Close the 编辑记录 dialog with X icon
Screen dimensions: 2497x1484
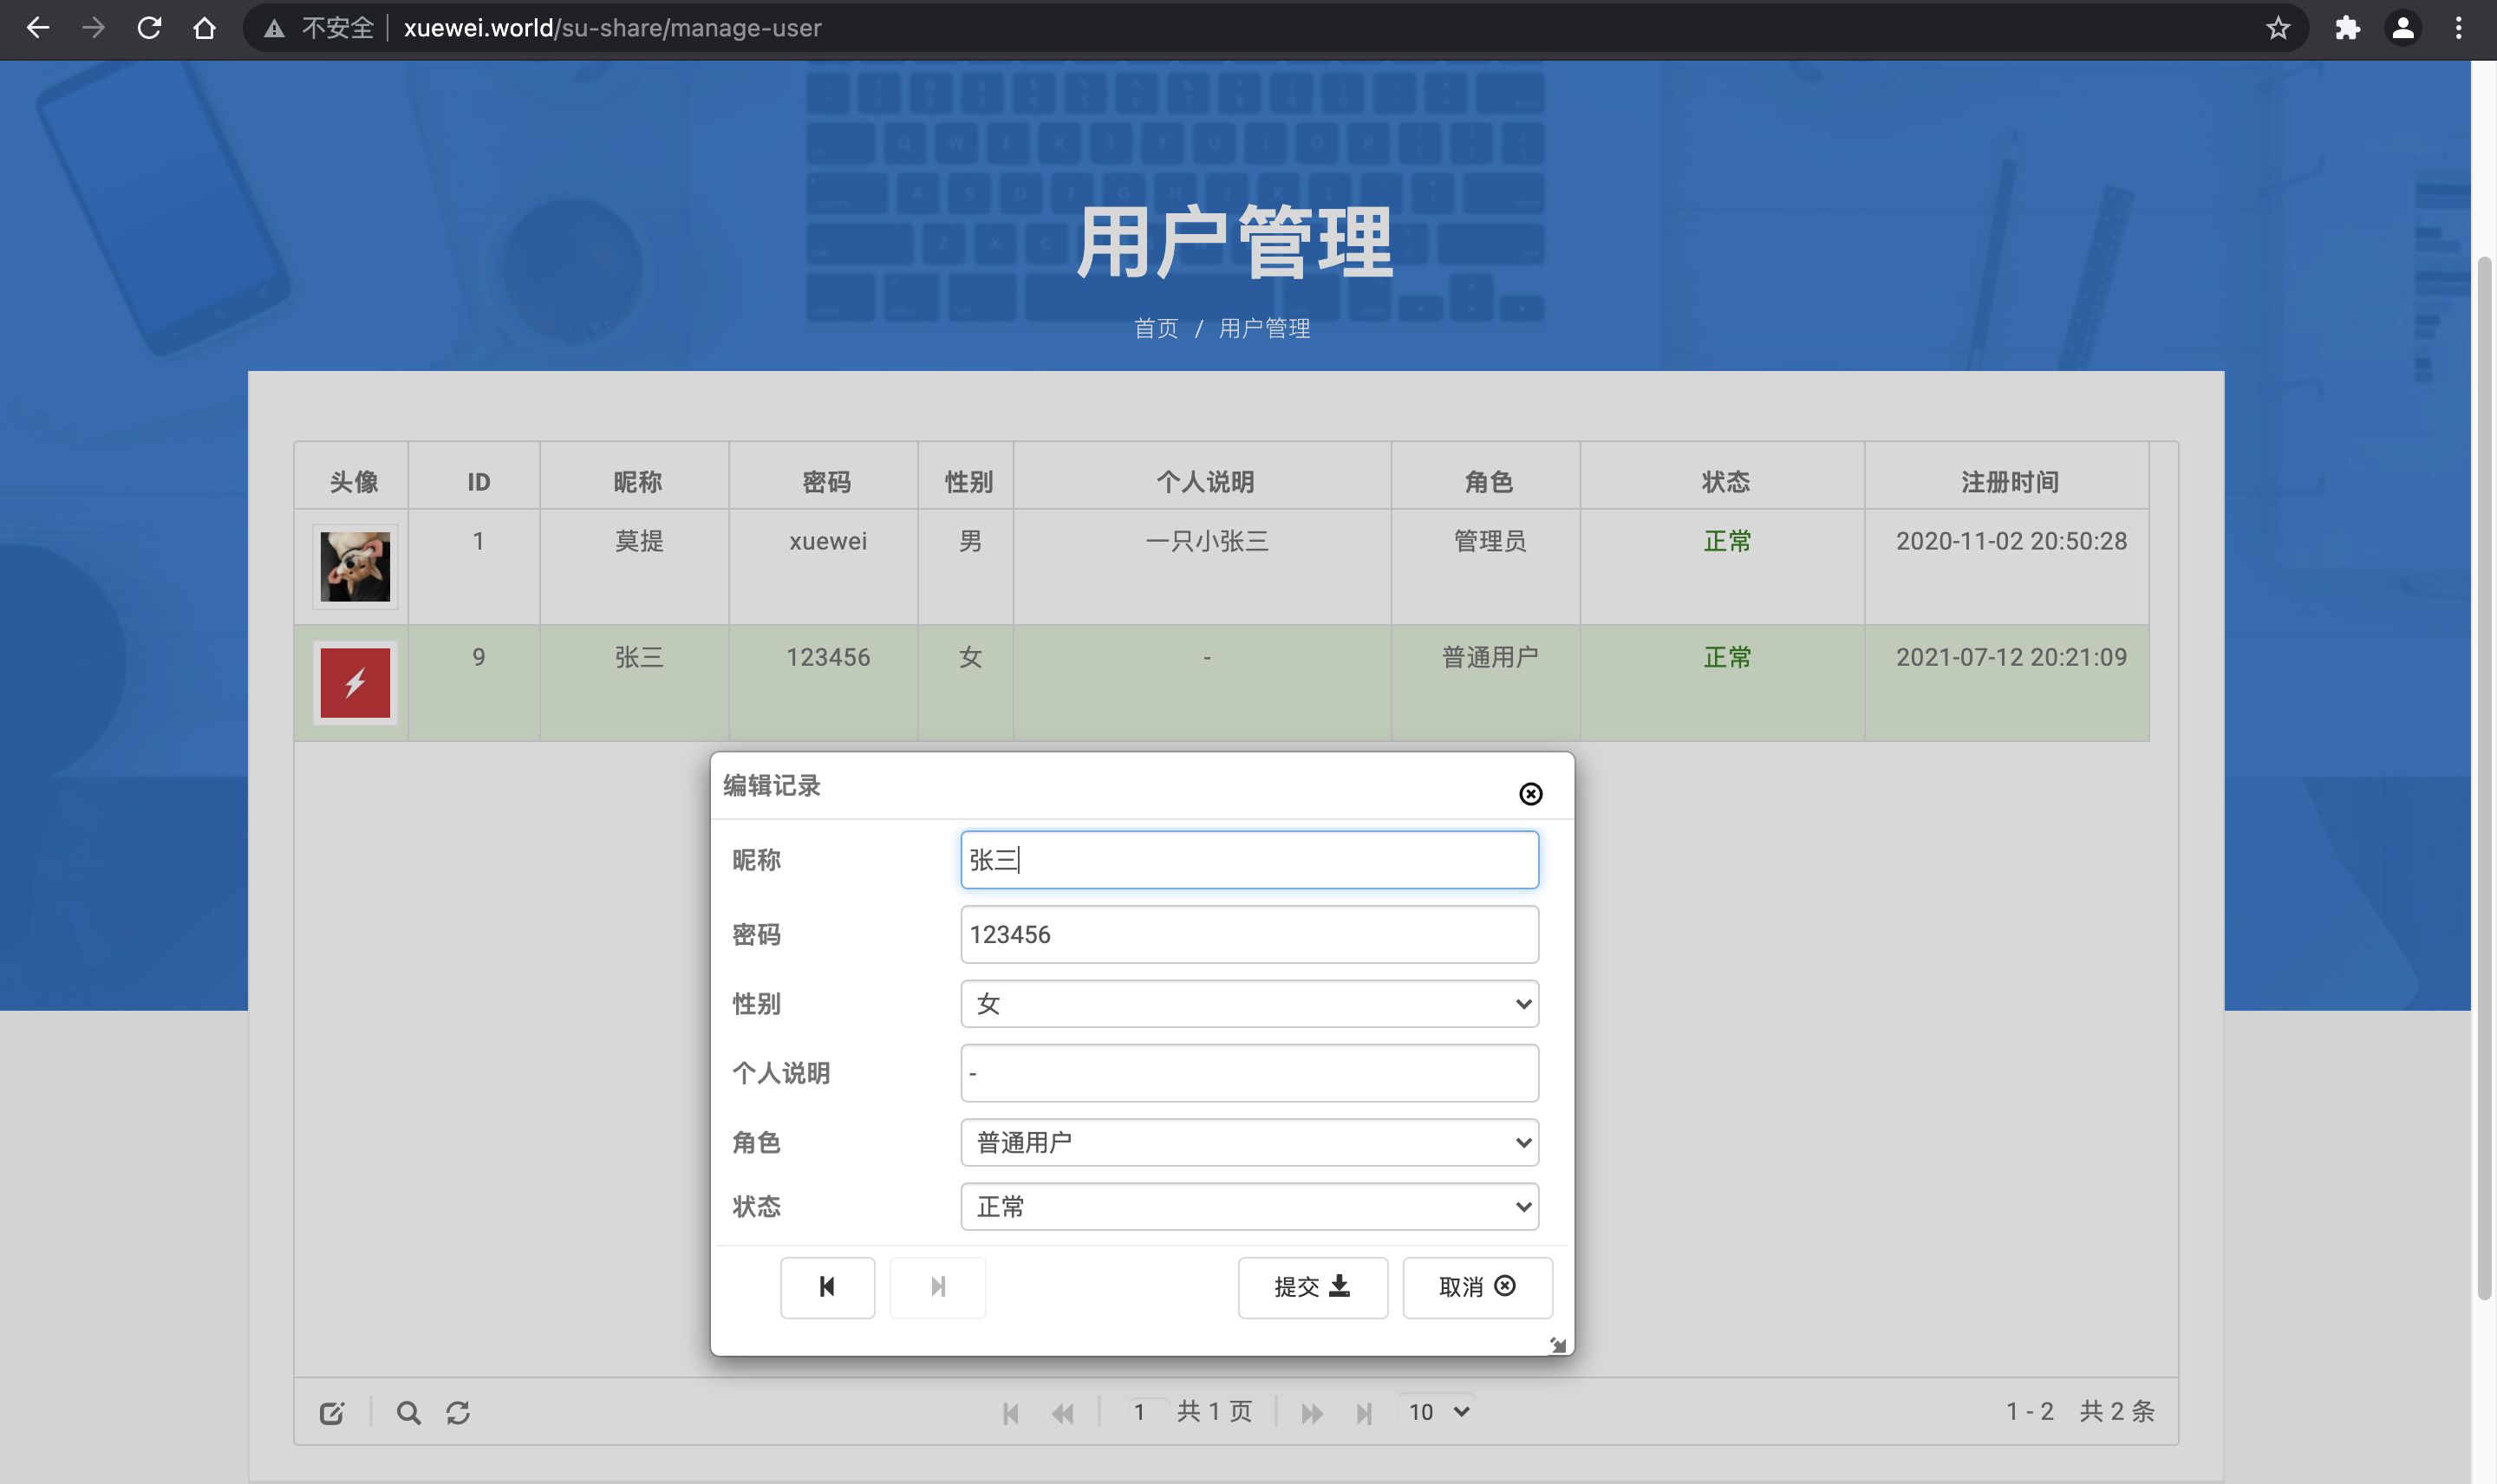point(1530,793)
